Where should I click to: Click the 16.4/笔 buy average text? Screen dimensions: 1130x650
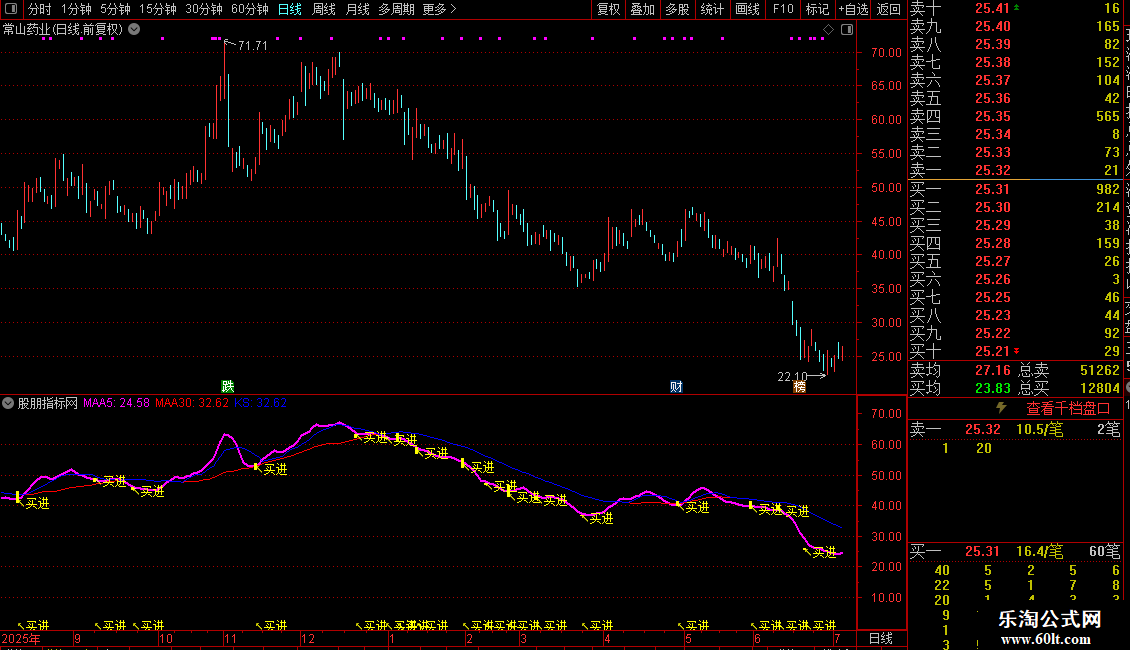click(1039, 551)
